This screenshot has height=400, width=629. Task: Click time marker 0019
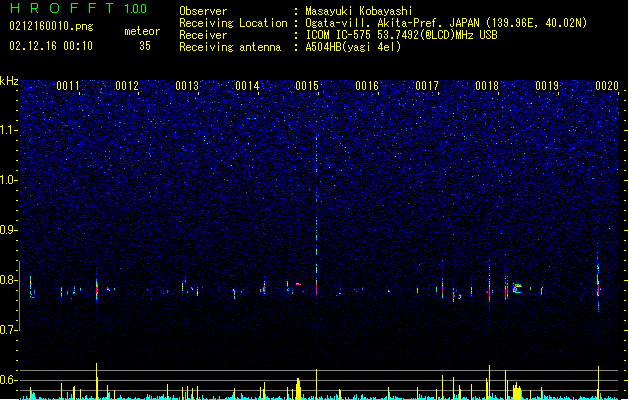[x=547, y=86]
